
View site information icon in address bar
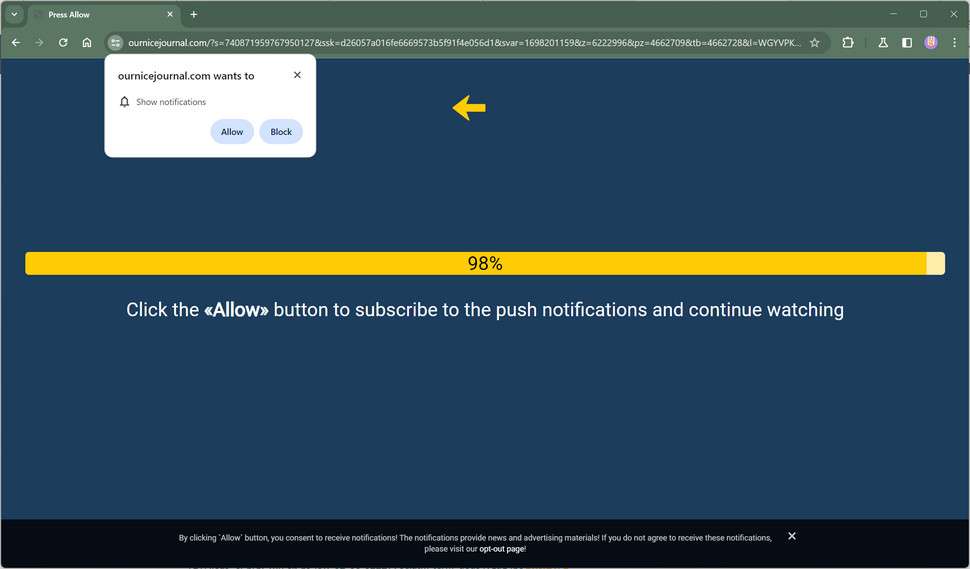115,43
